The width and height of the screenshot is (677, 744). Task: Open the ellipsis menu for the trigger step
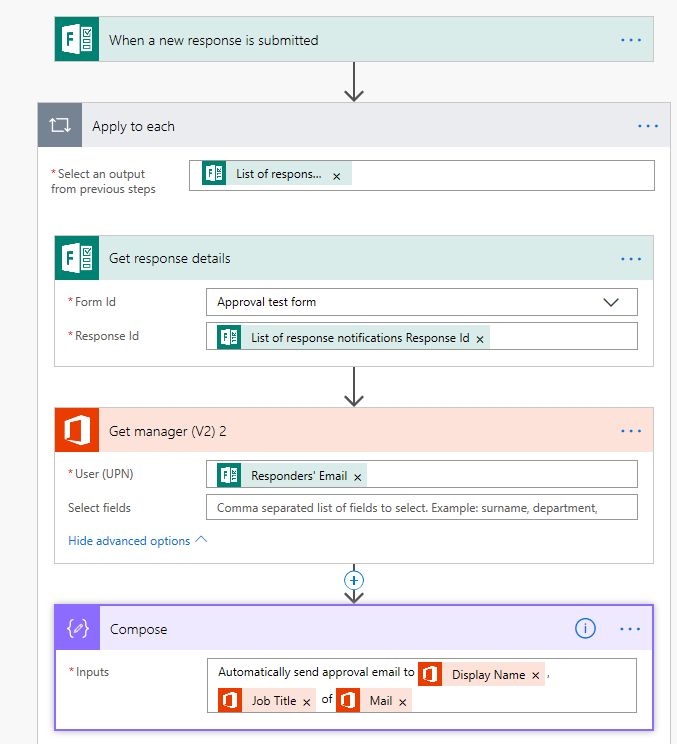(x=630, y=40)
